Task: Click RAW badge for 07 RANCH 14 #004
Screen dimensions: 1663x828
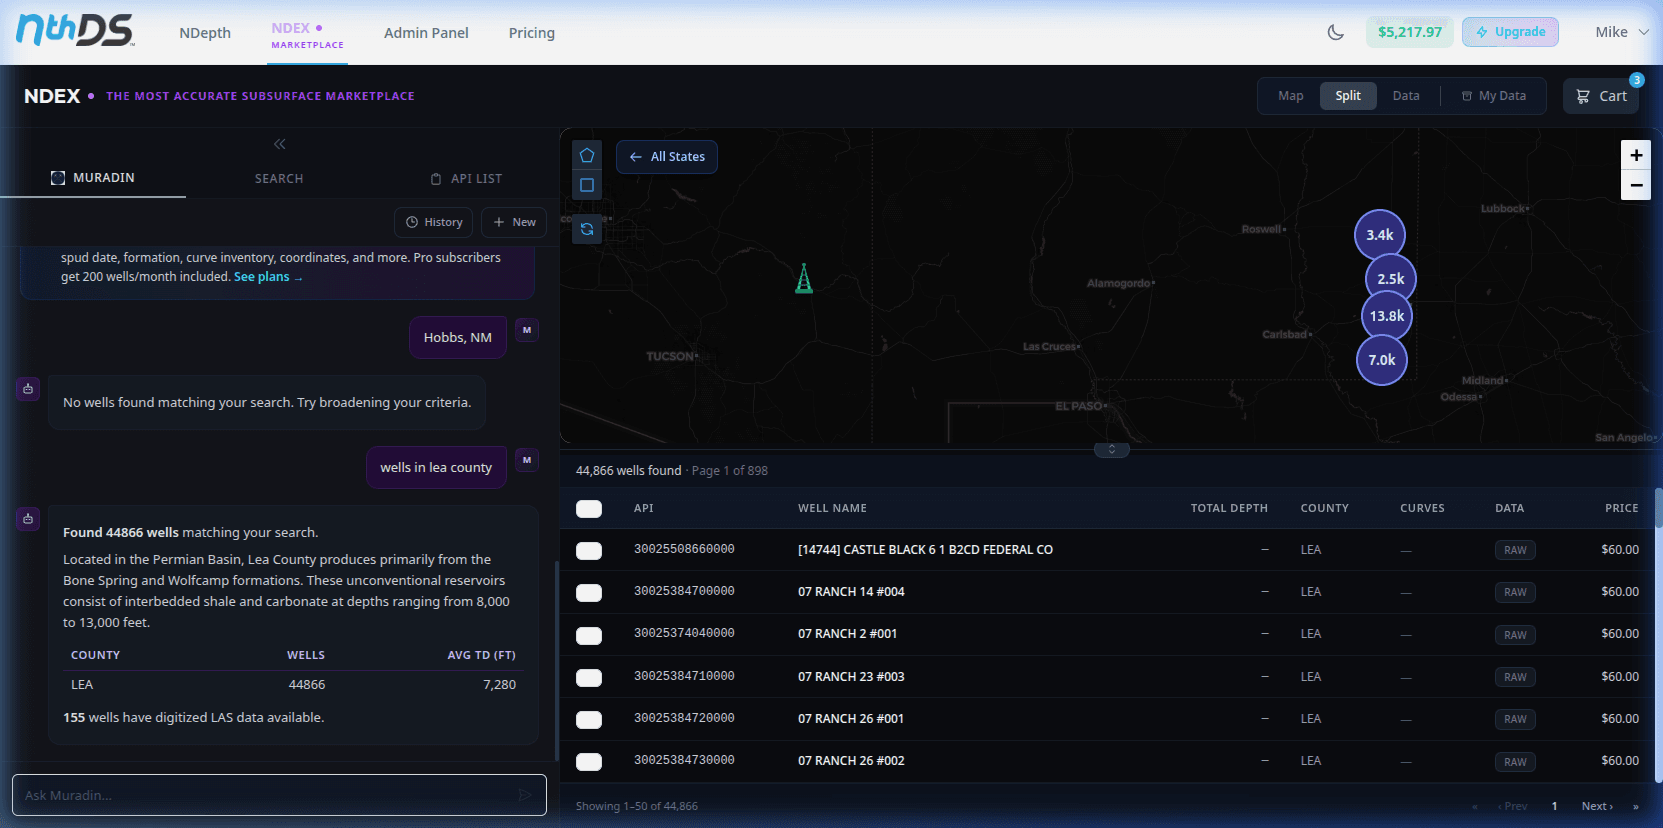Action: 1515,592
